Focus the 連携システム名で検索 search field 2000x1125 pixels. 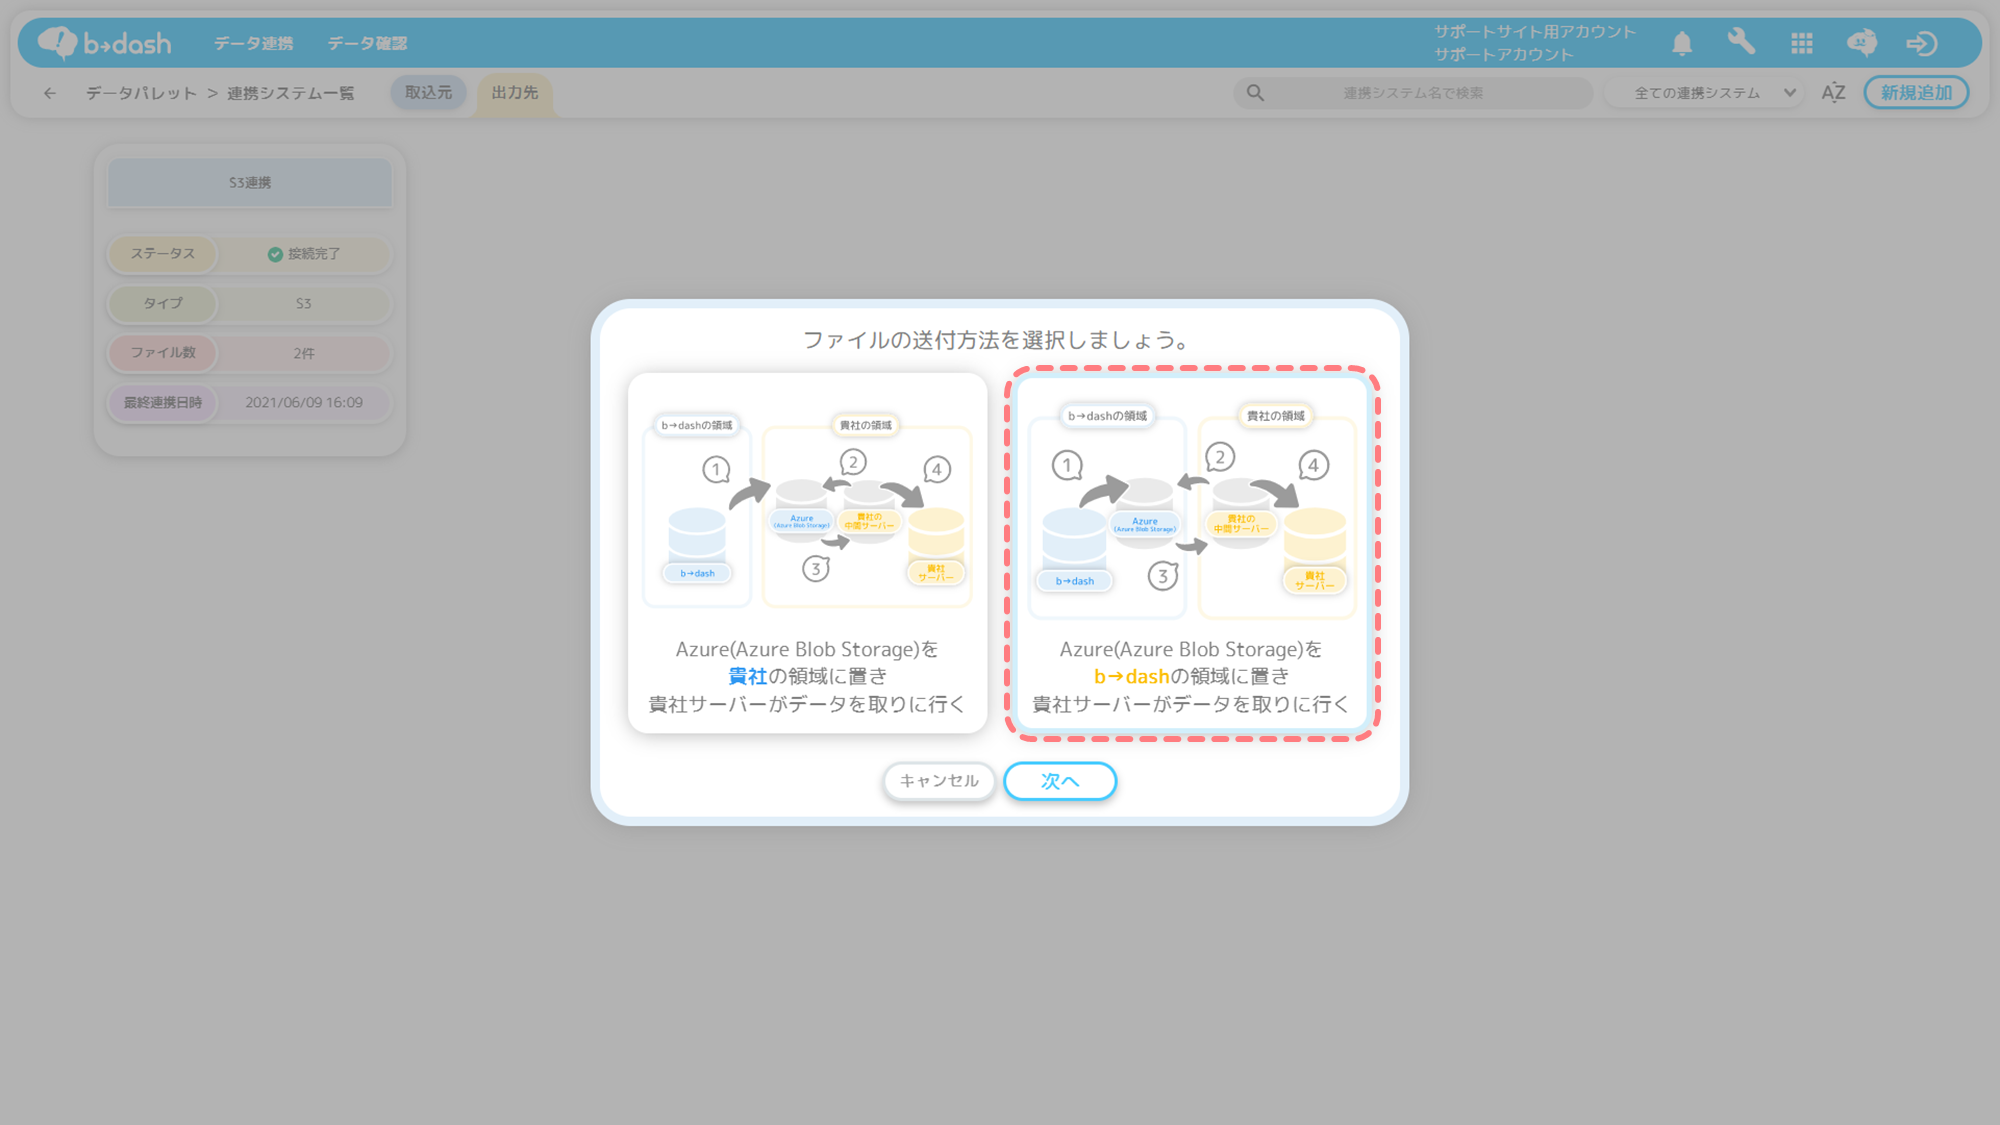click(1413, 93)
